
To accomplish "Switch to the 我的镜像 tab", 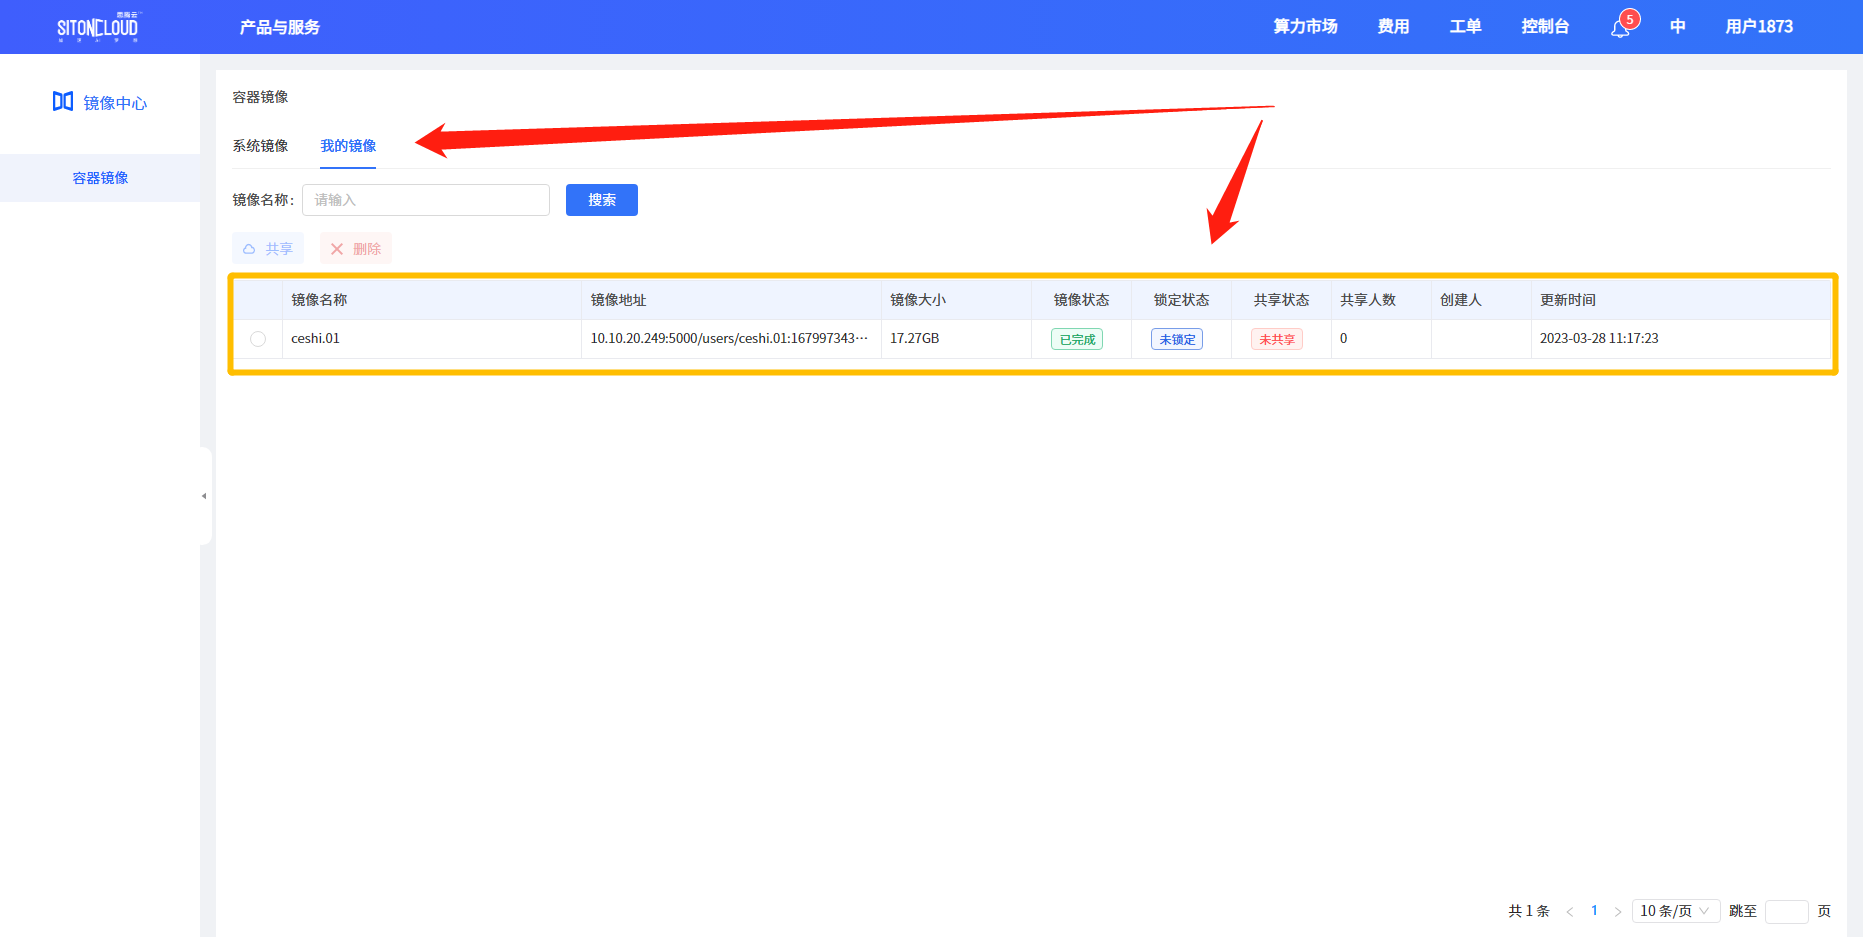I will pos(348,146).
